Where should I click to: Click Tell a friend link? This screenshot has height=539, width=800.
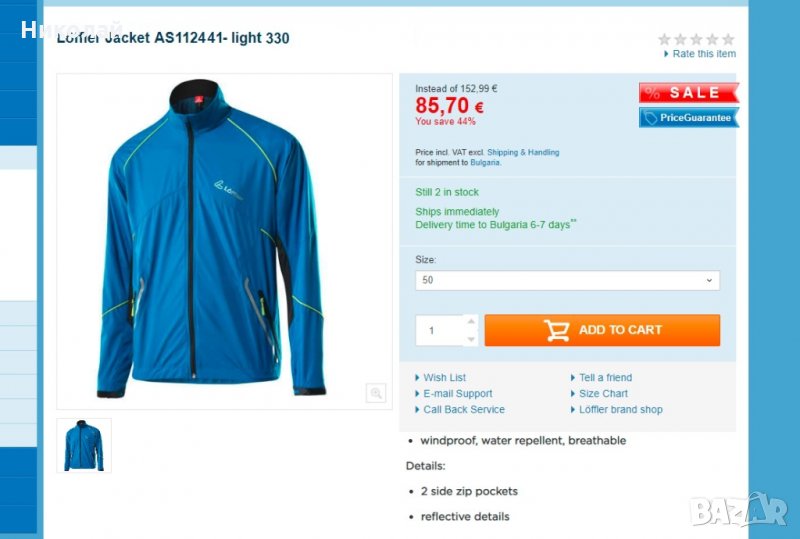(x=605, y=378)
